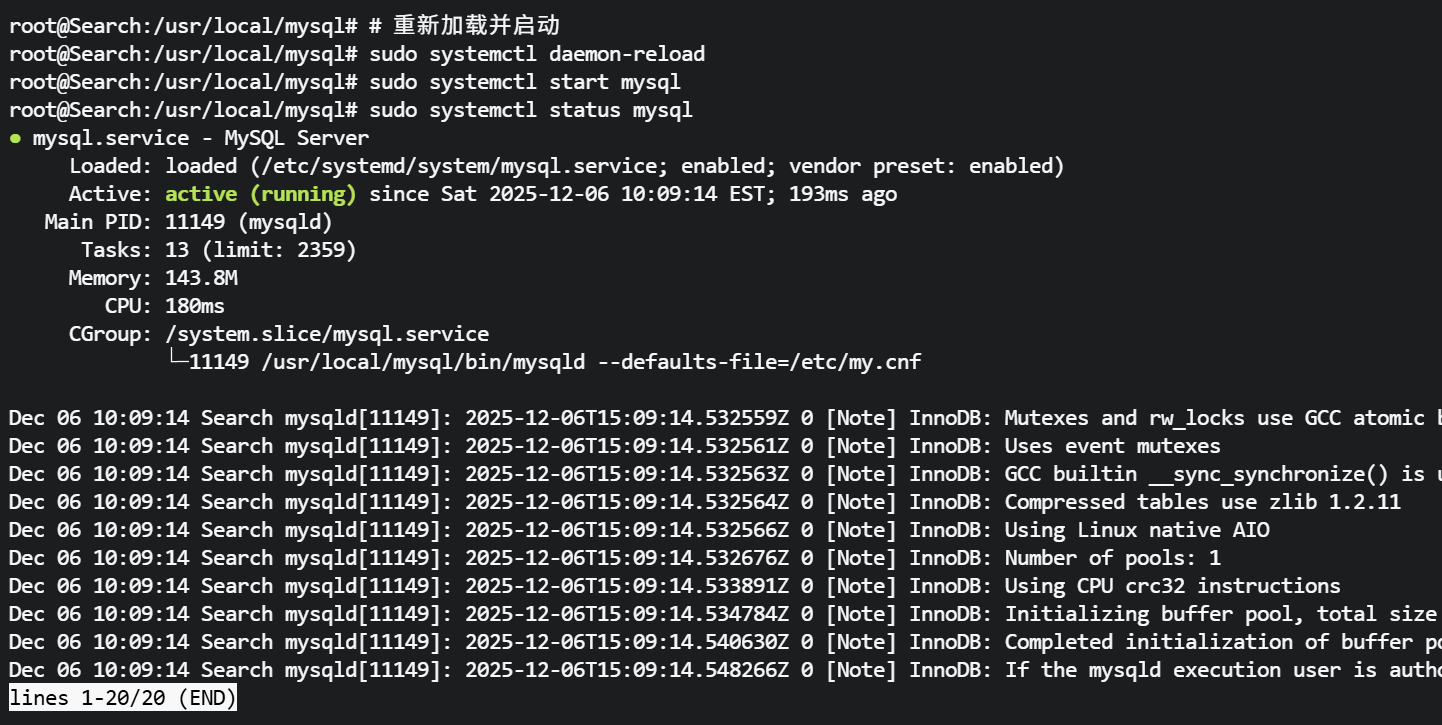This screenshot has width=1442, height=725.
Task: Click the "sudo systemctl status mysql" command
Action: (531, 110)
